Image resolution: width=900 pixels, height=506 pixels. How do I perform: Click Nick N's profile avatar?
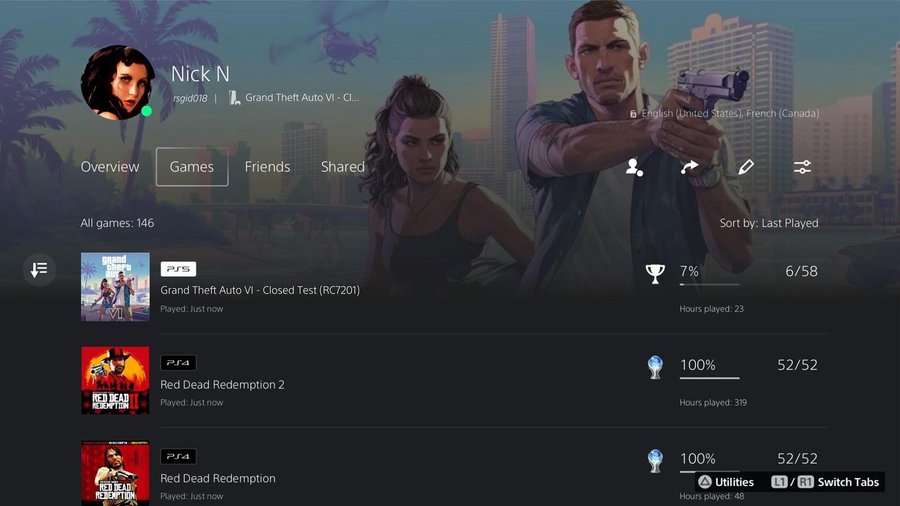coord(118,83)
